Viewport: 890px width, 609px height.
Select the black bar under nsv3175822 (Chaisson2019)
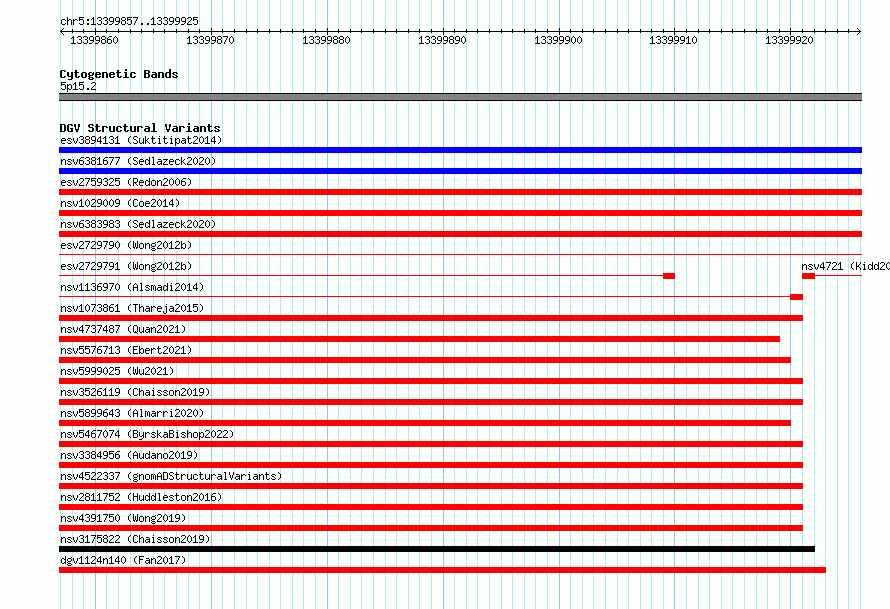coord(437,549)
